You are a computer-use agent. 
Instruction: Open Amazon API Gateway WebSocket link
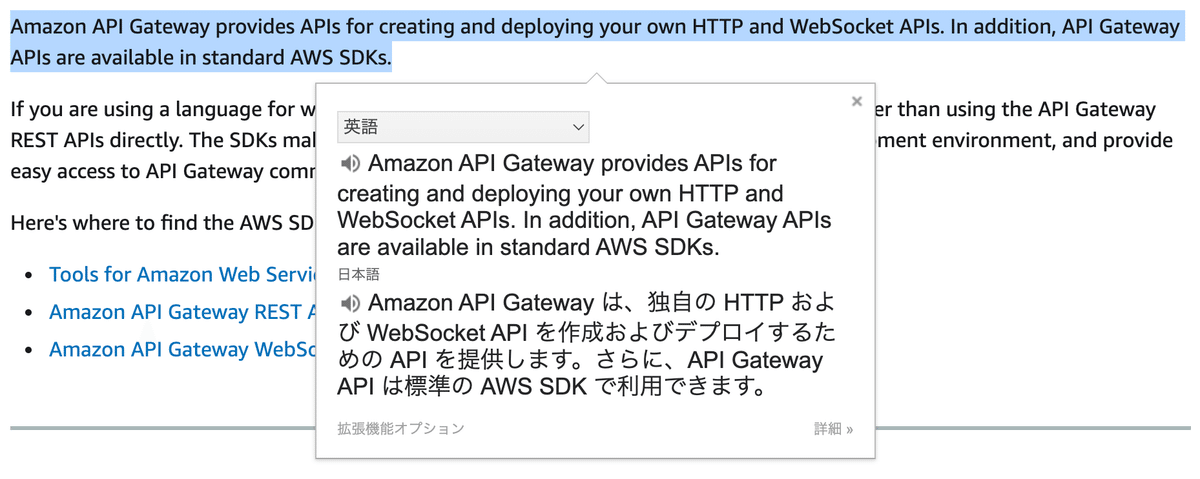(182, 349)
